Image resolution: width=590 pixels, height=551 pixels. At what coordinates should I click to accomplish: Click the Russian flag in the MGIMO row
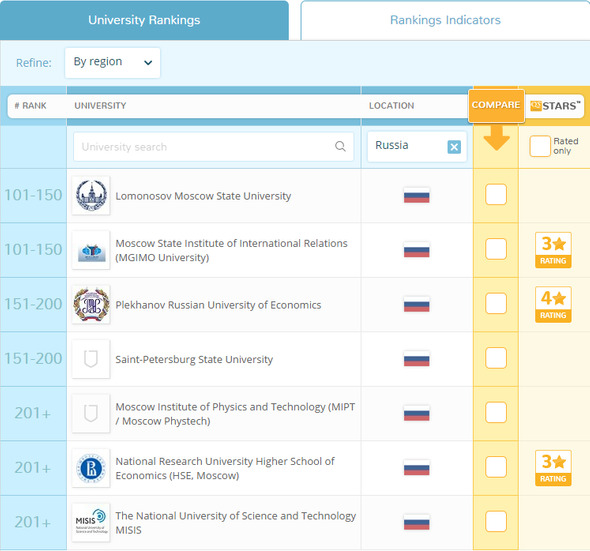click(417, 250)
